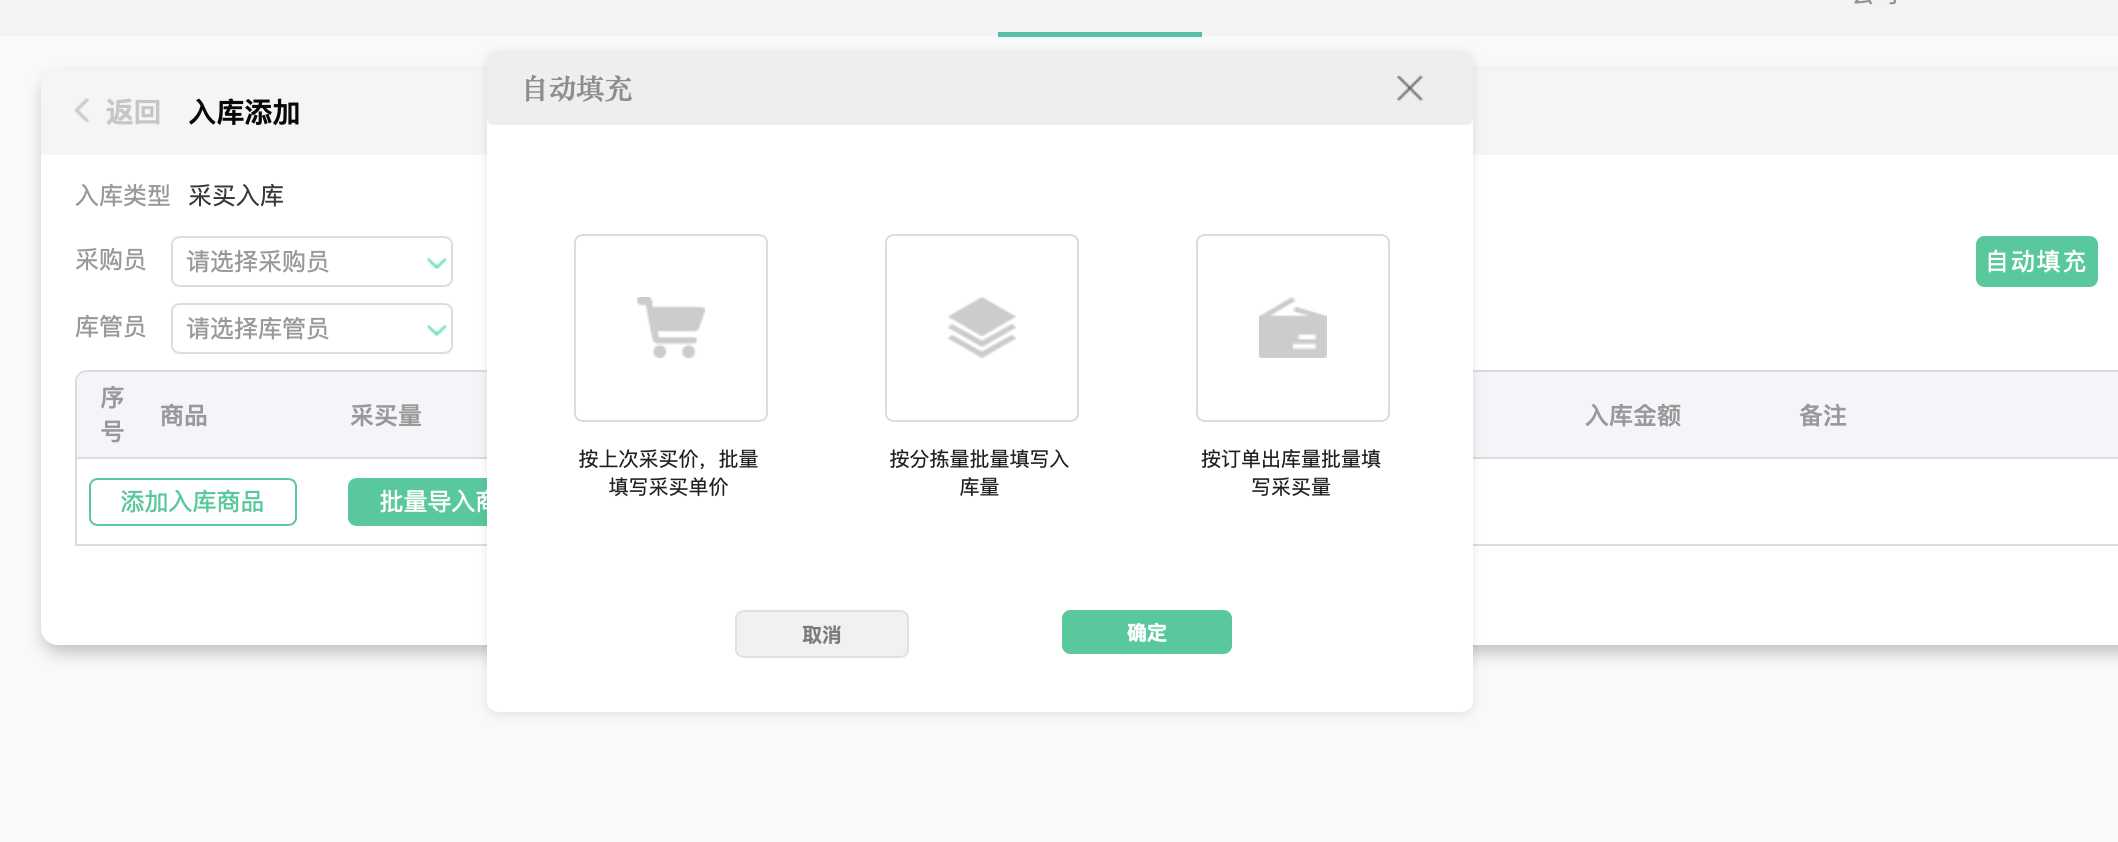Expand the 请选择库管员 dropdown
Screen dimensions: 2118x842
pyautogui.click(x=312, y=329)
